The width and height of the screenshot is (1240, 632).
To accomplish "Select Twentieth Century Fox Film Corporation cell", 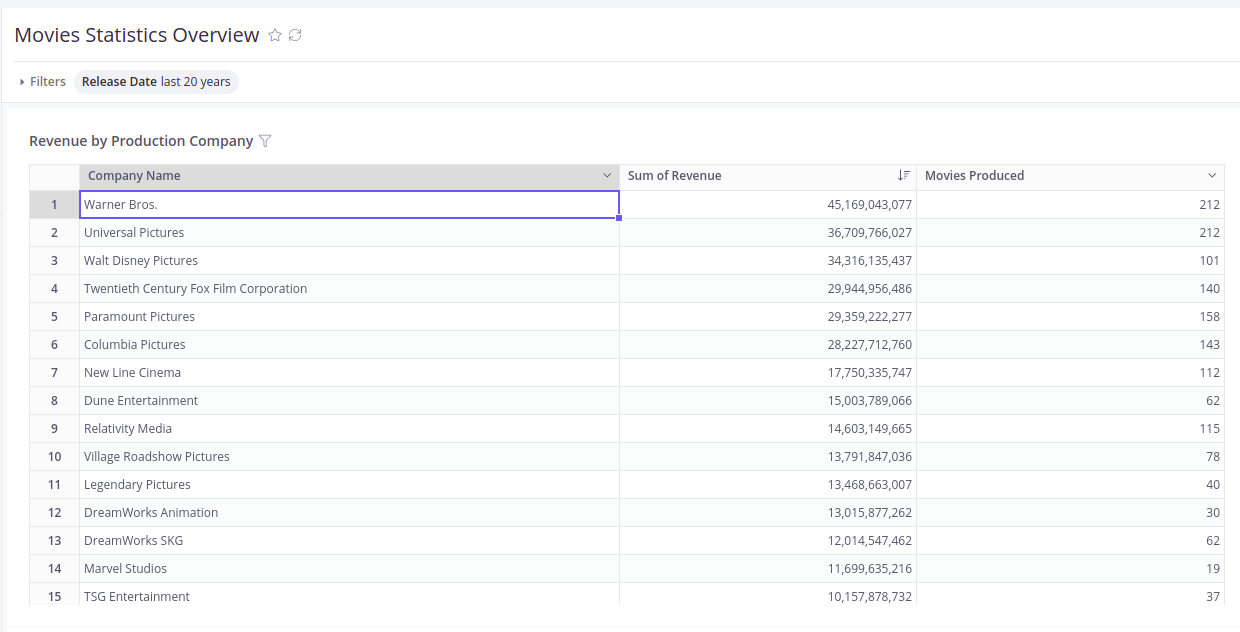I will click(x=349, y=288).
